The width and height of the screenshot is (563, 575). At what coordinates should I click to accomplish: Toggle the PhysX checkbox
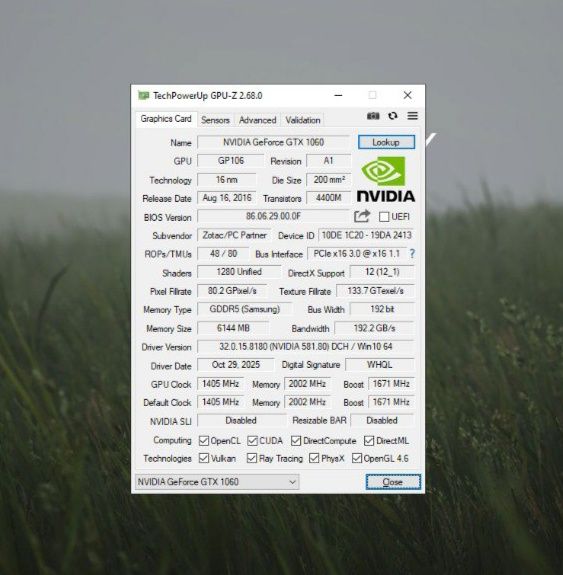[x=314, y=458]
